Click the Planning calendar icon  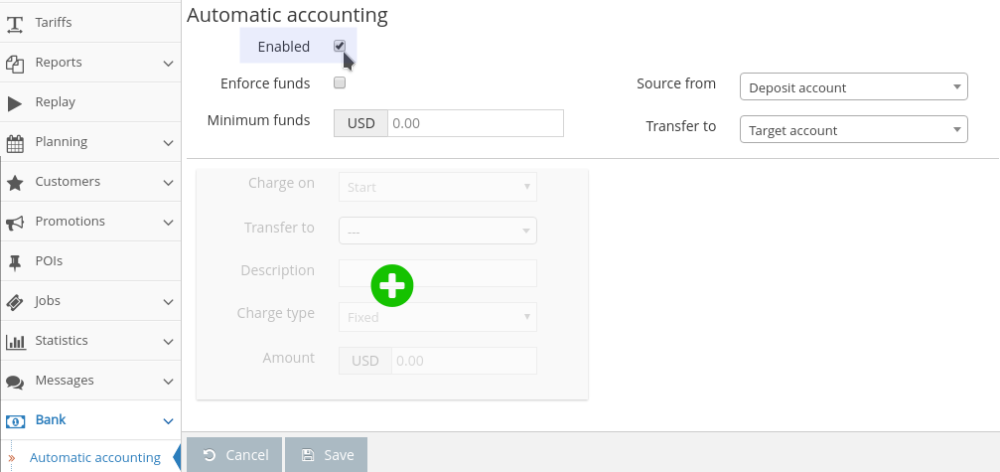(15, 143)
